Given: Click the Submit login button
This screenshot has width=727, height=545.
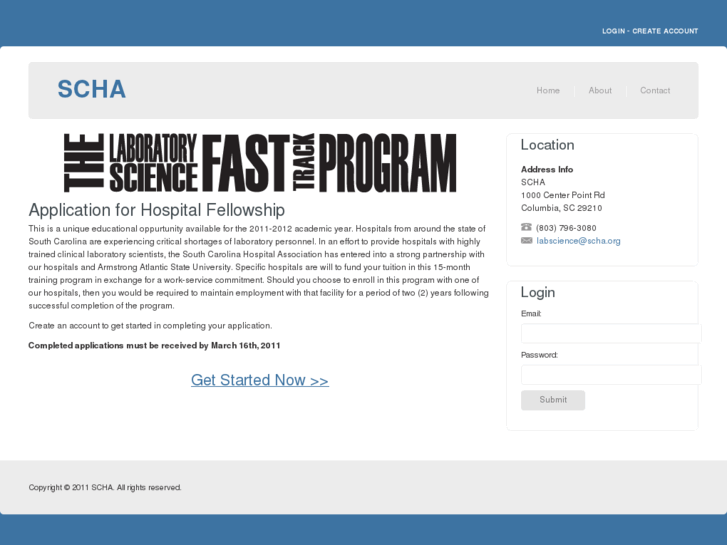Looking at the screenshot, I should pos(553,400).
